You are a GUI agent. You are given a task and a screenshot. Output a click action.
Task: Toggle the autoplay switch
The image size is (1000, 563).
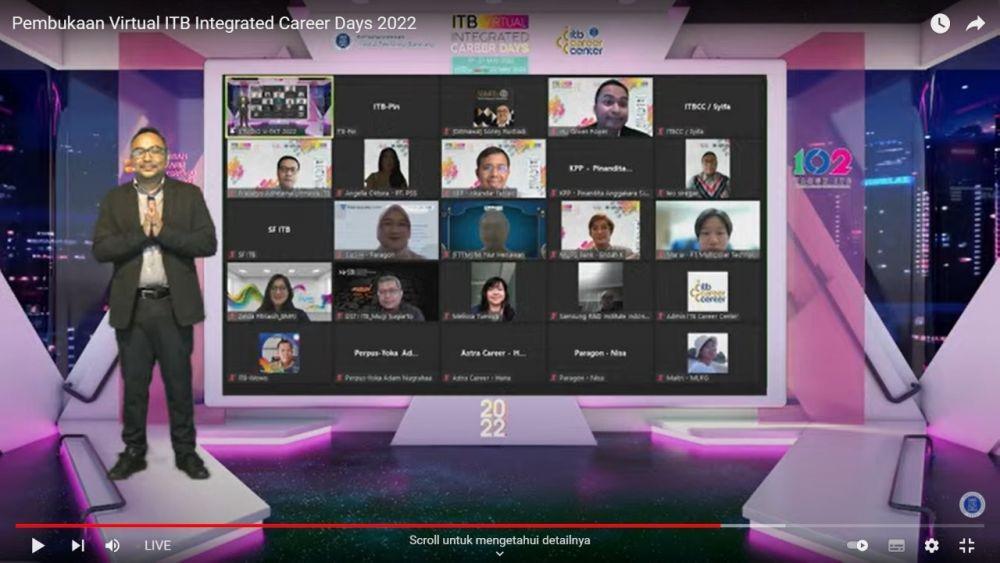pos(858,545)
